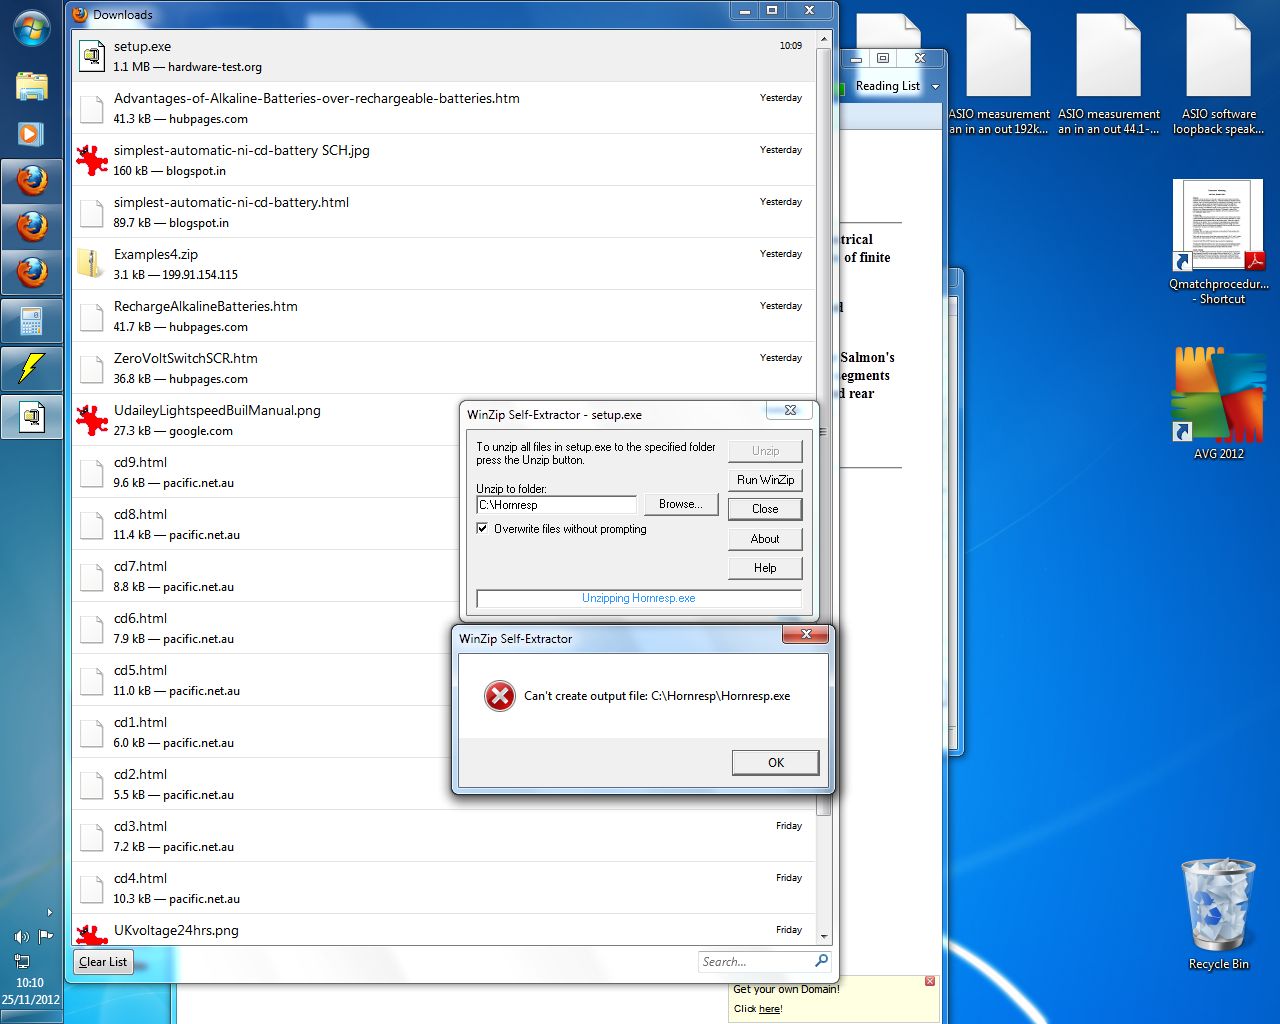Open AVG 2012 desktop shortcut
This screenshot has width=1280, height=1024.
1218,402
